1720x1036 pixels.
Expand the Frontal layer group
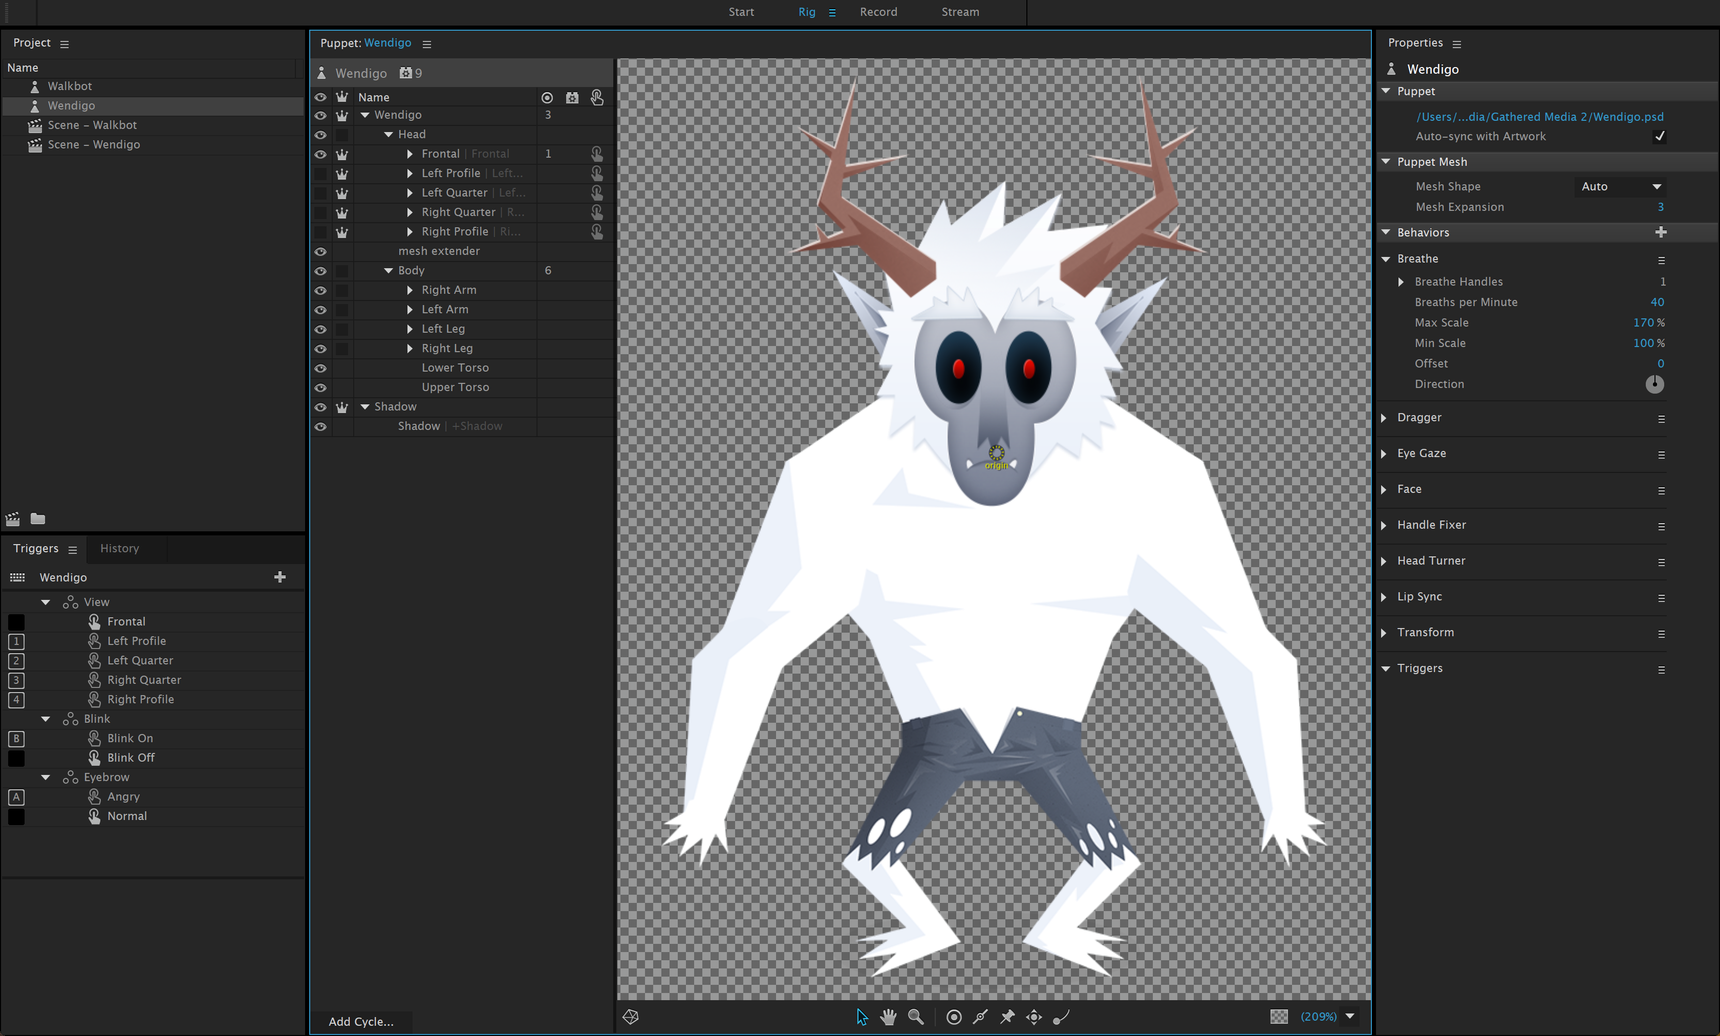pos(410,154)
